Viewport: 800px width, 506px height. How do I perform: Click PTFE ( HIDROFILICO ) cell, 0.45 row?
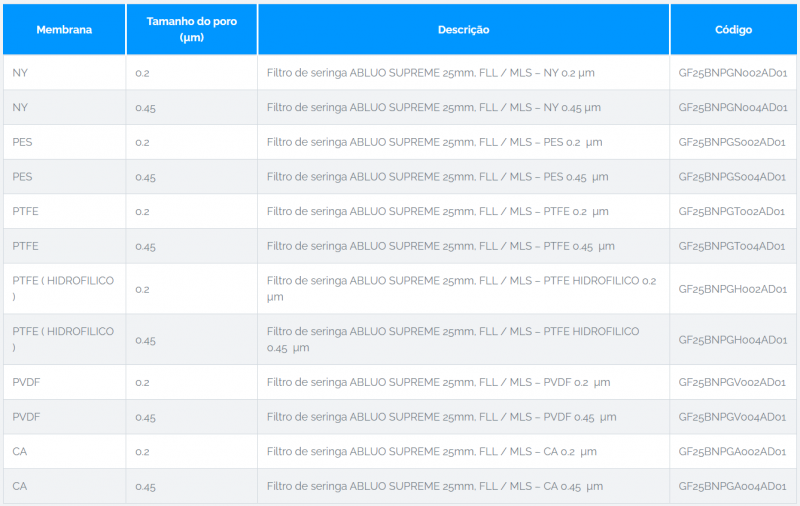(x=63, y=340)
